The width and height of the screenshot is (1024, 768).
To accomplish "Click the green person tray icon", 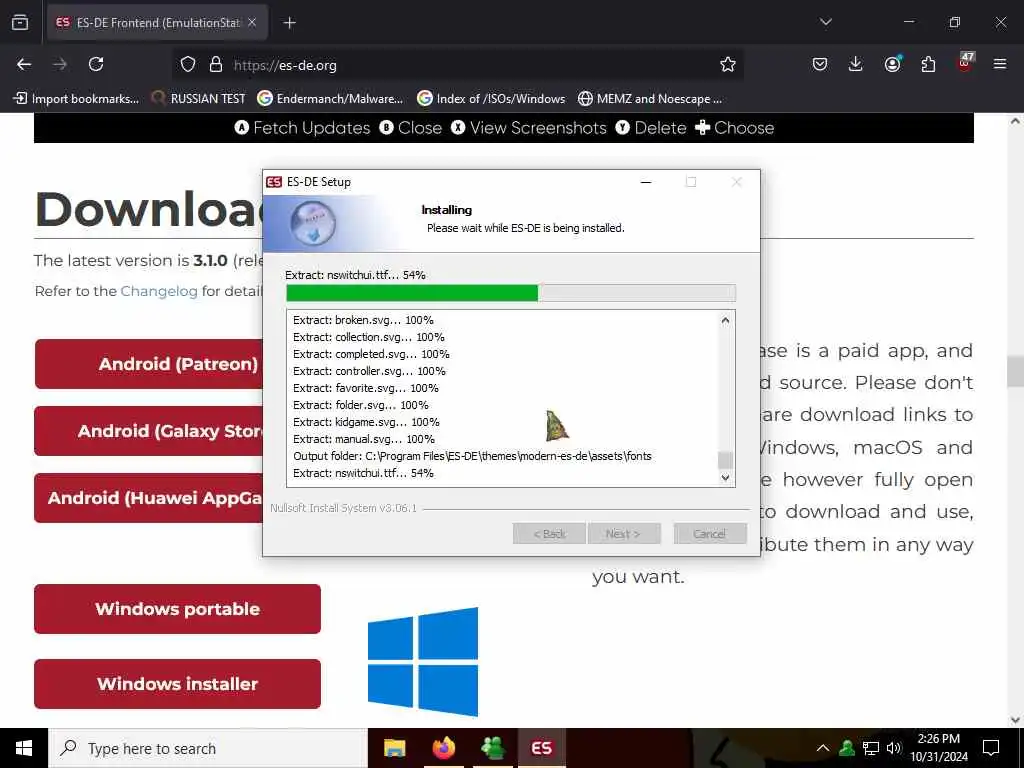I will (x=847, y=748).
